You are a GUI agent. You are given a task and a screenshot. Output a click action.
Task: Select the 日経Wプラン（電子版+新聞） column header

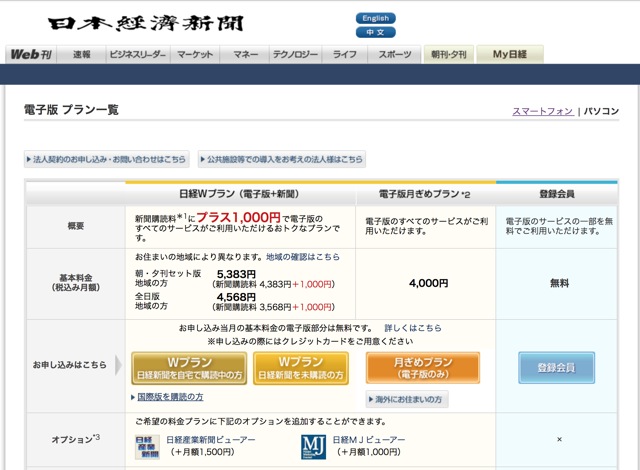(239, 194)
